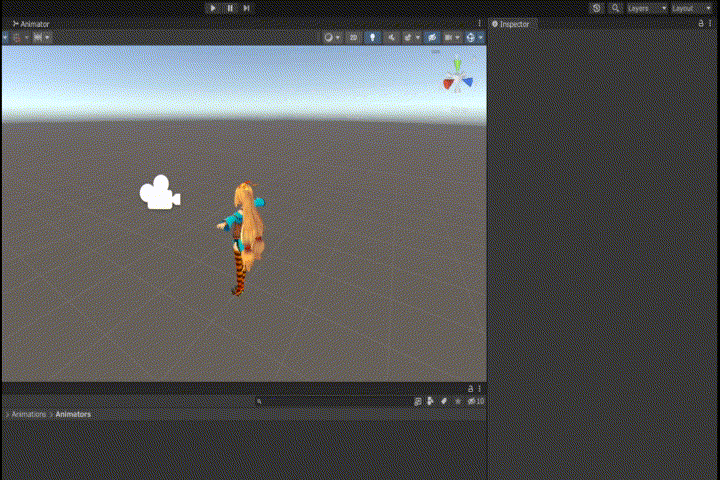This screenshot has width=720, height=480.
Task: Expand the scene camera settings dropdown arrow
Action: click(x=457, y=38)
